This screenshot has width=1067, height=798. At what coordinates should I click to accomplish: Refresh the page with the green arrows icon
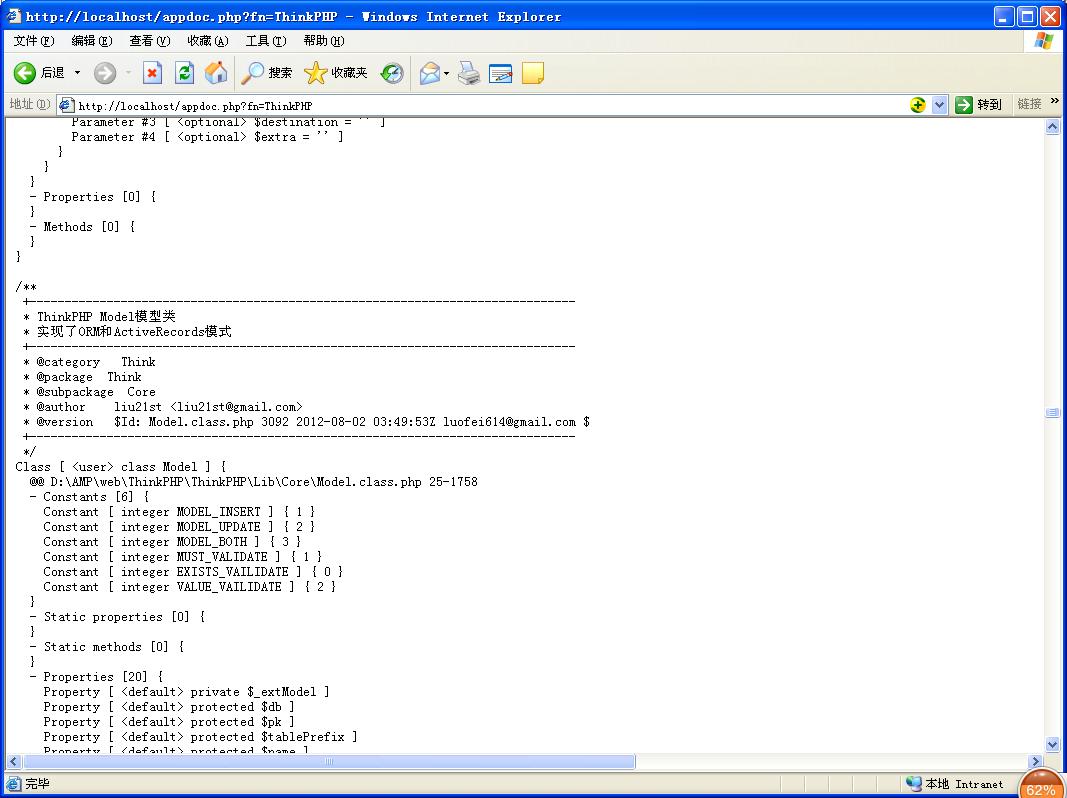(184, 73)
